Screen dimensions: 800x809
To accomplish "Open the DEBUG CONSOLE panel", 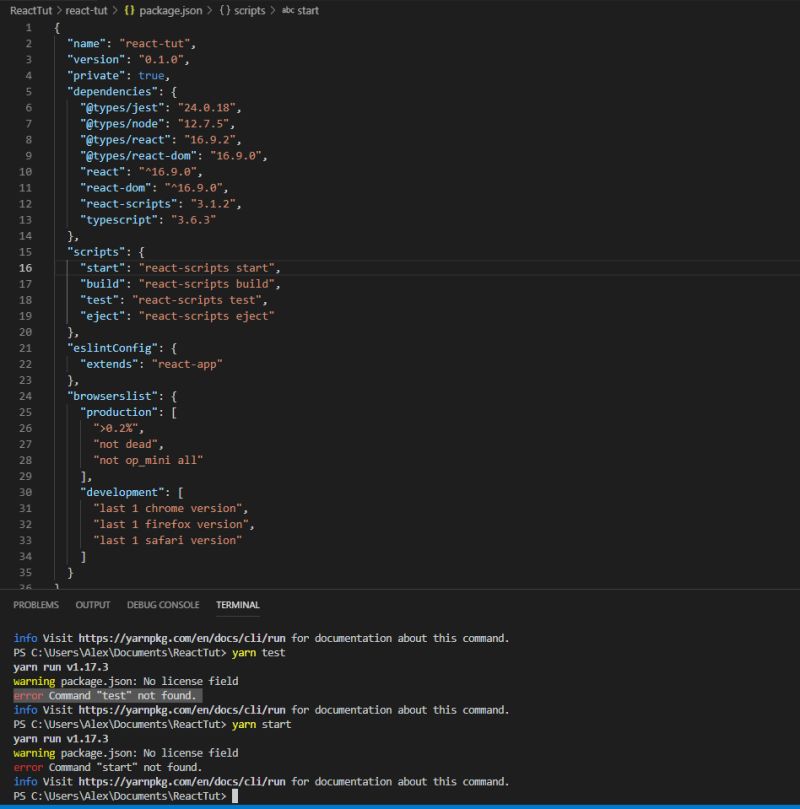I will point(163,605).
